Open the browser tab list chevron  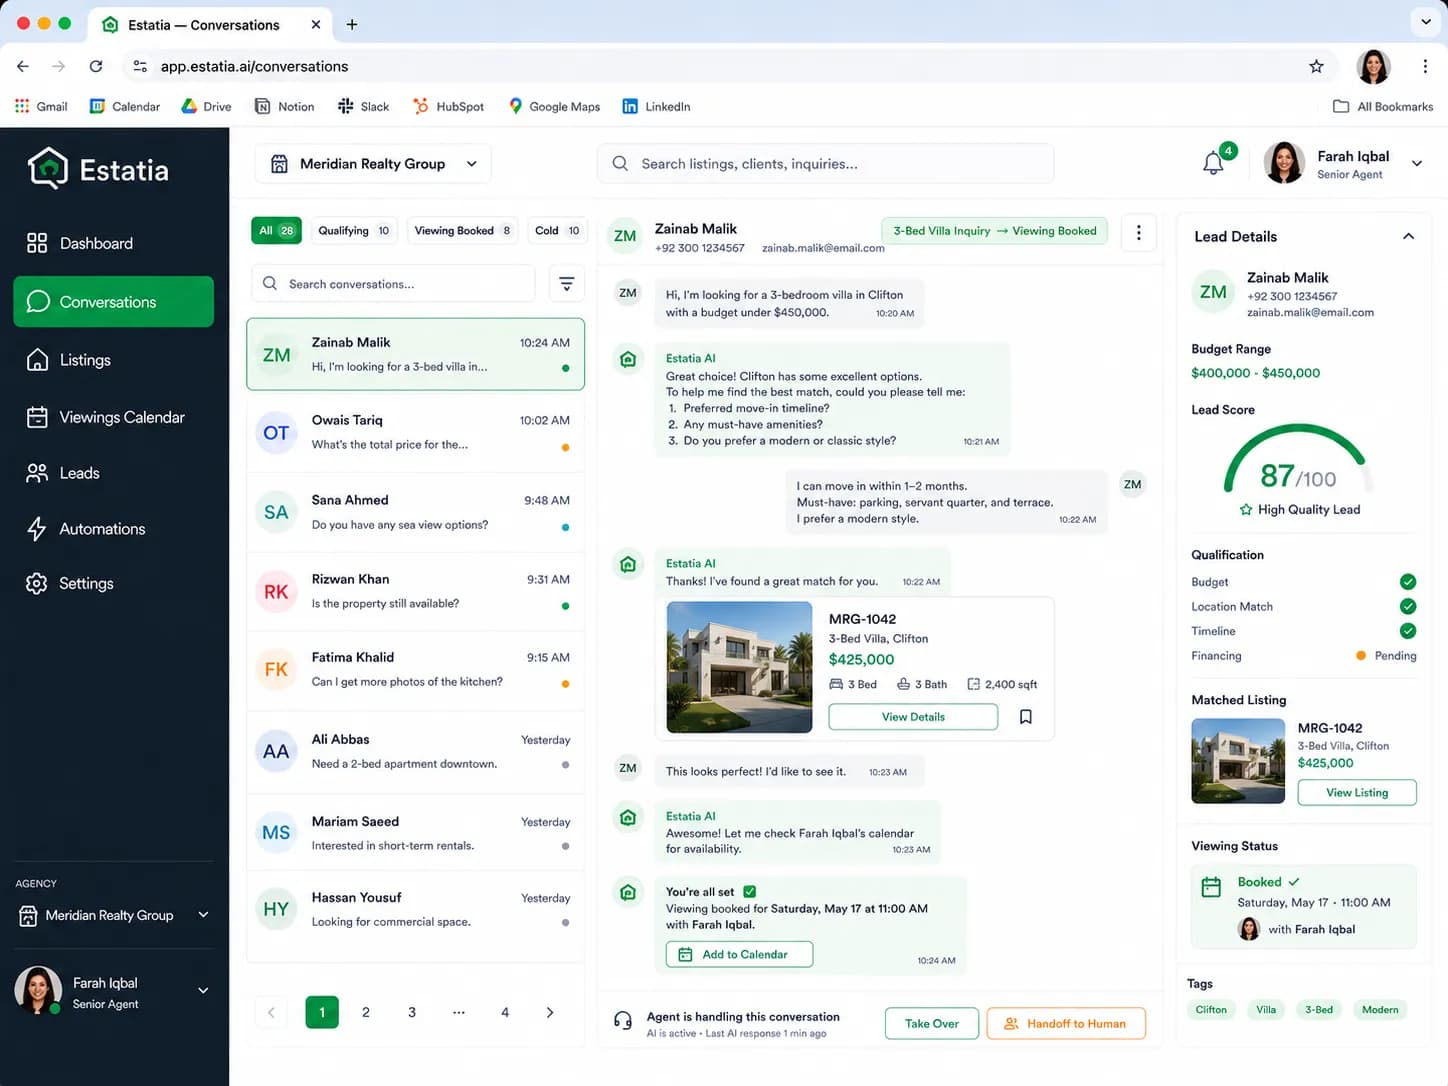(1426, 21)
